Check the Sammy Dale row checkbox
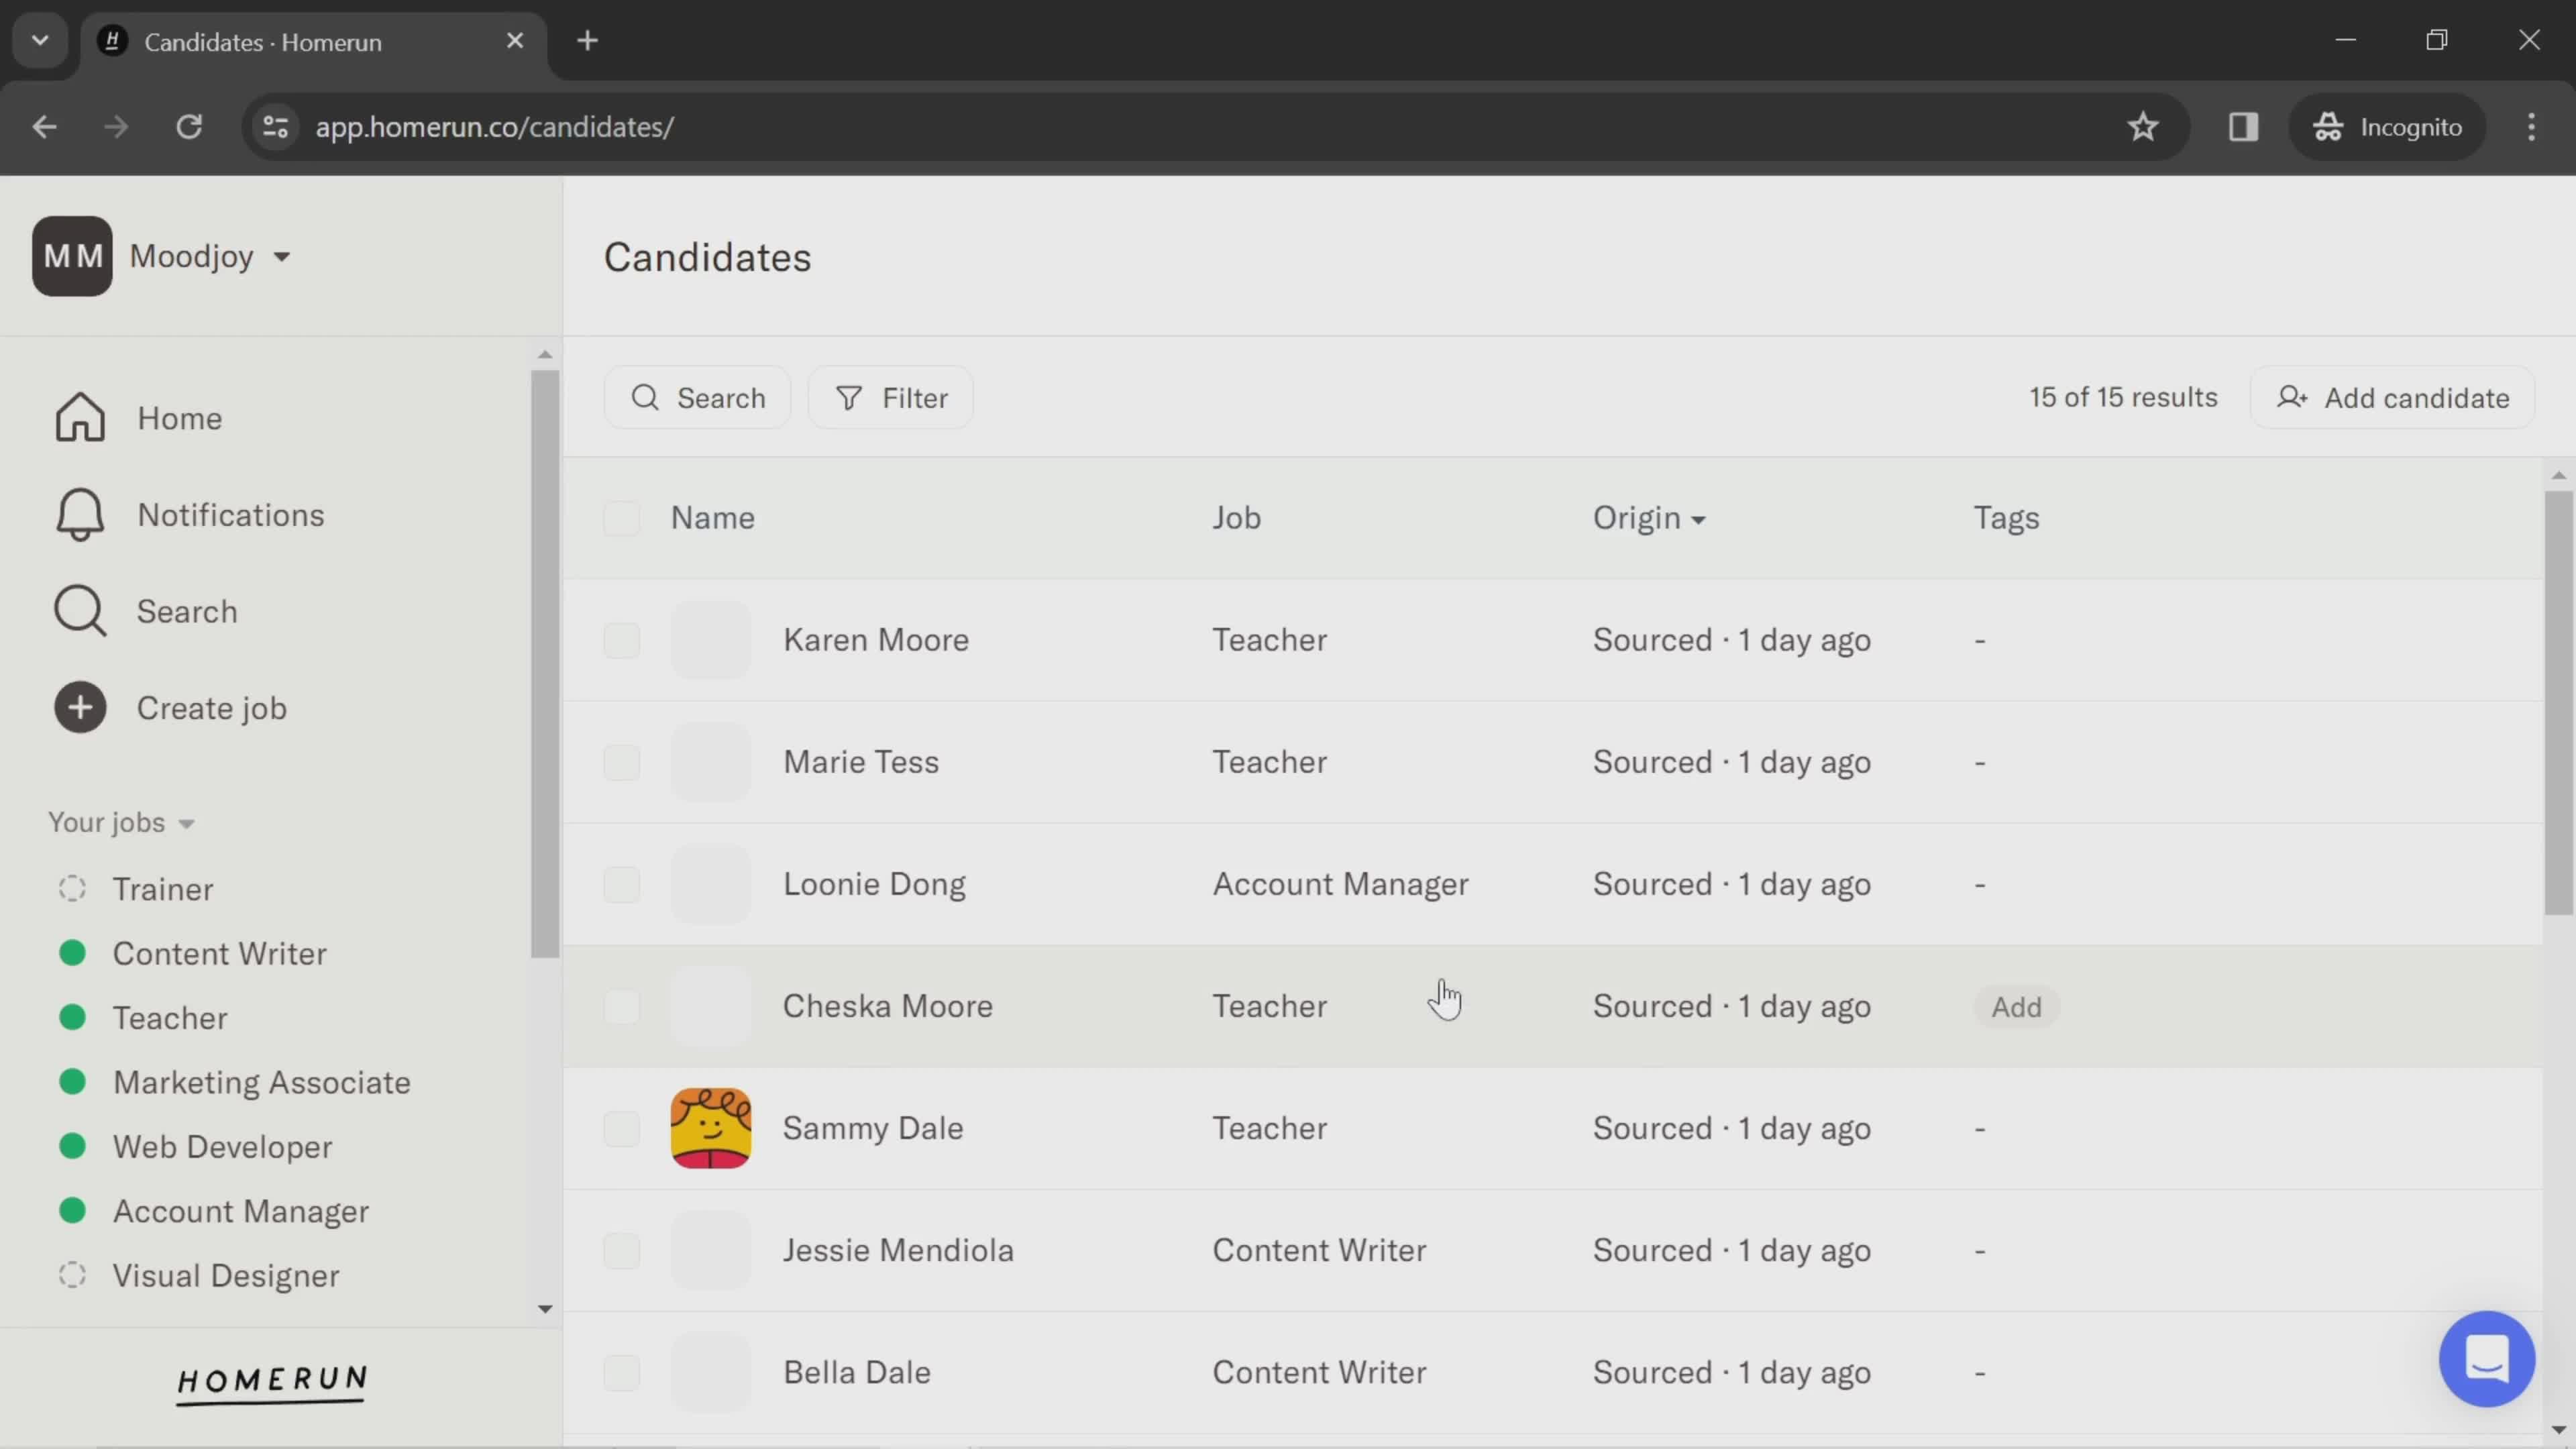 pyautogui.click(x=621, y=1129)
